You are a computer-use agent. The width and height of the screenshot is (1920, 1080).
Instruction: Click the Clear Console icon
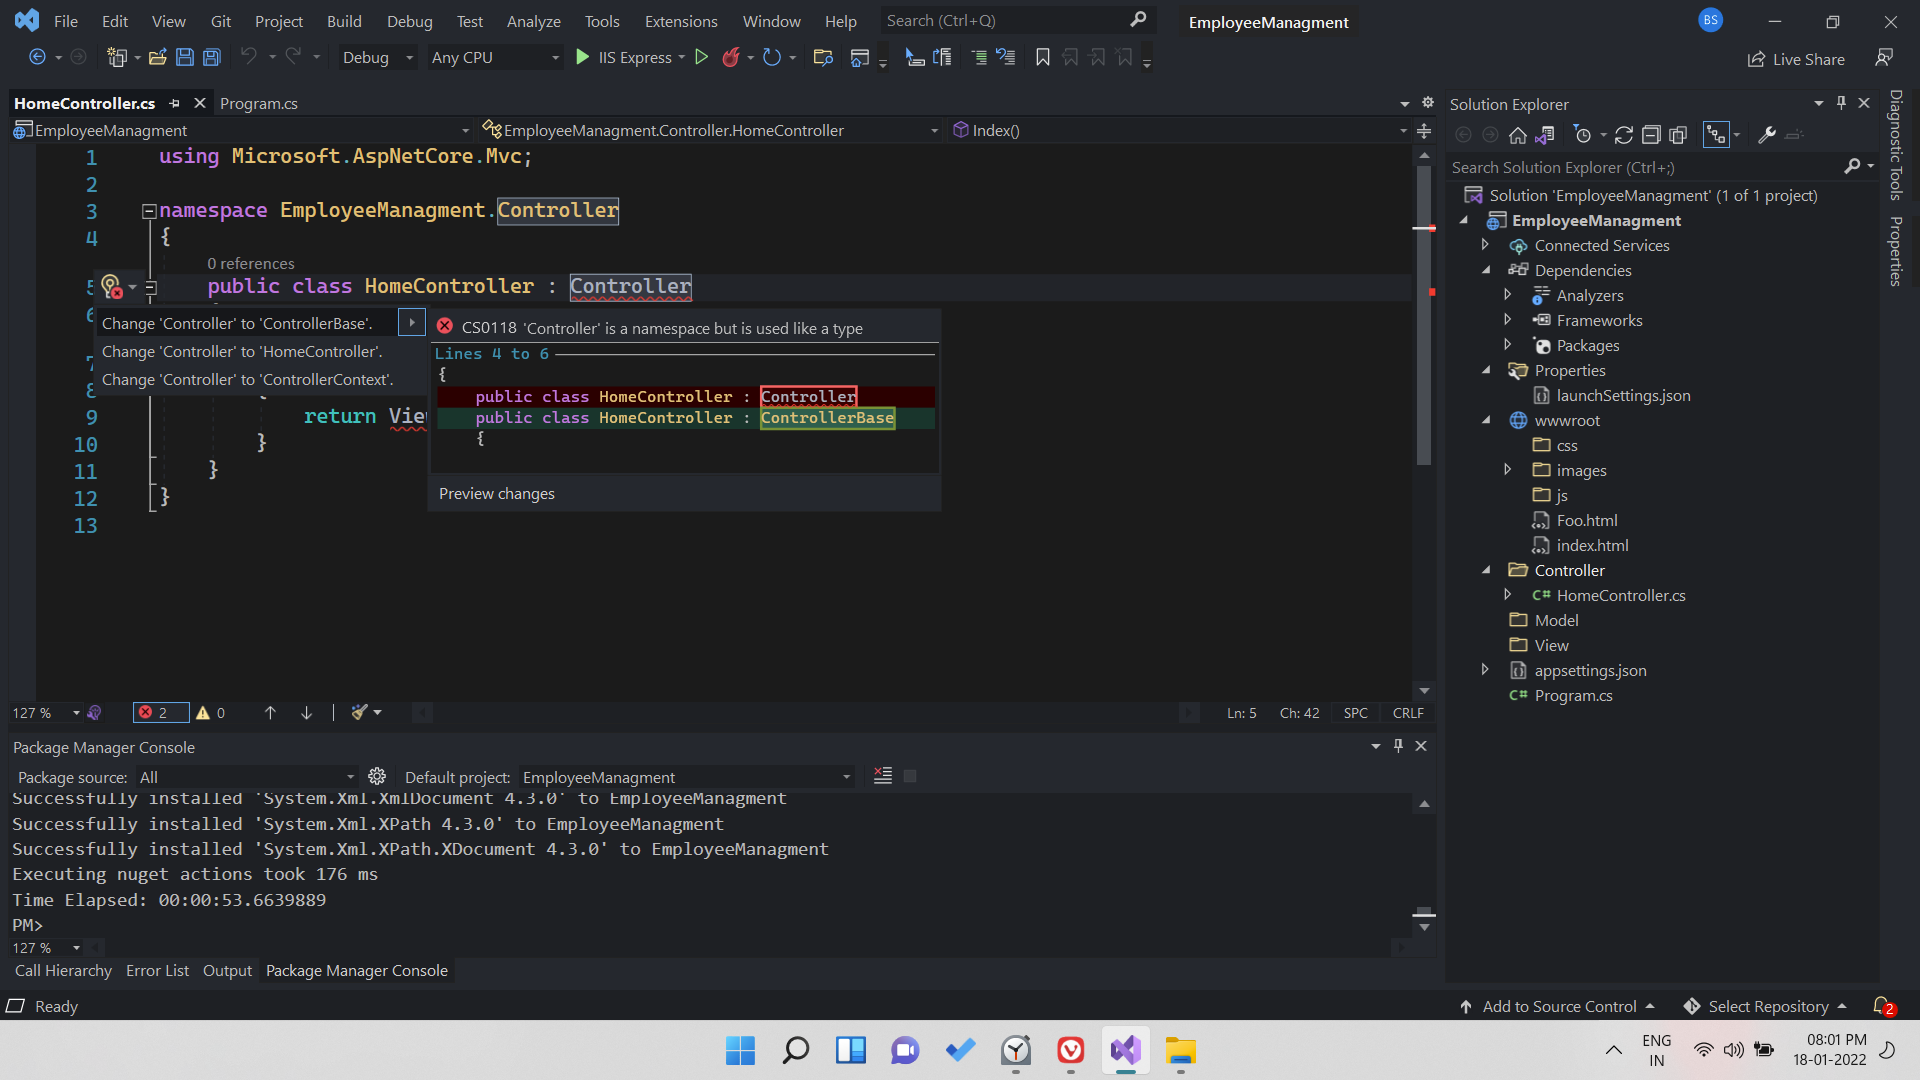[x=883, y=776]
